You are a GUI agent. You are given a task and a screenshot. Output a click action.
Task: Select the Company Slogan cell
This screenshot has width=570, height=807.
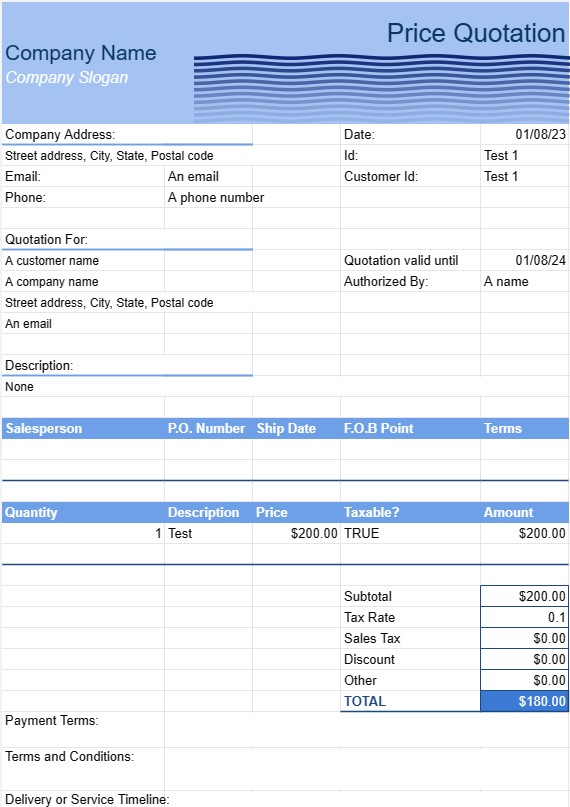pyautogui.click(x=67, y=78)
